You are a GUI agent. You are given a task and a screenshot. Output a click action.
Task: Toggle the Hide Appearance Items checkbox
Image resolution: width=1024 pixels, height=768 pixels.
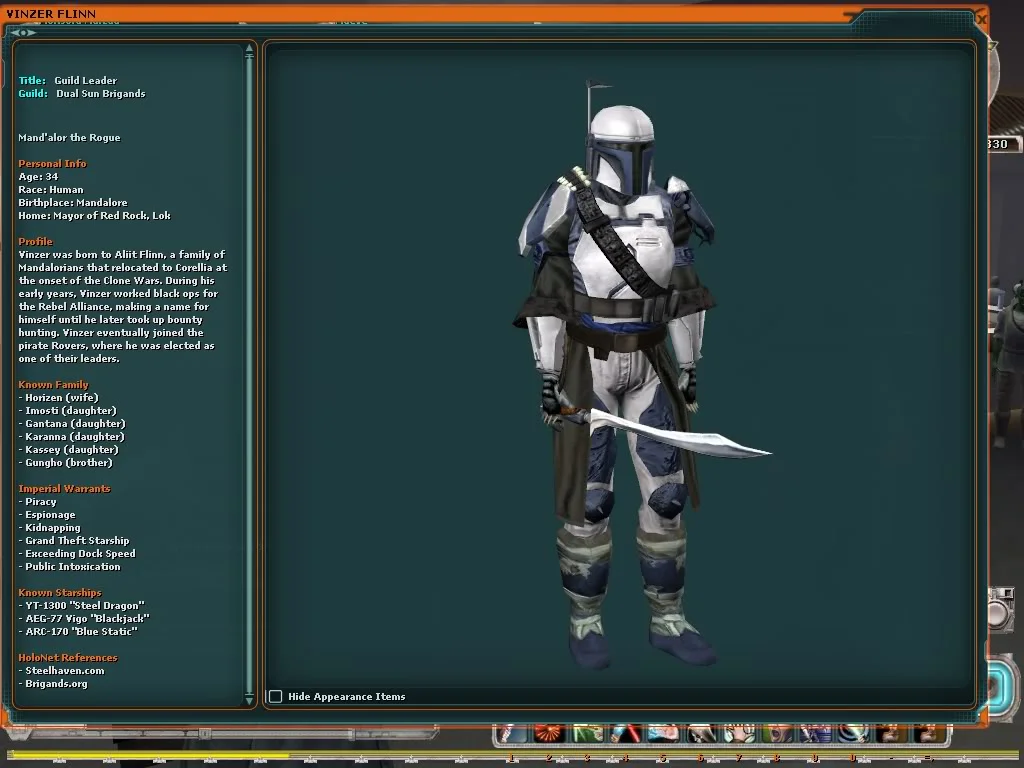point(276,696)
